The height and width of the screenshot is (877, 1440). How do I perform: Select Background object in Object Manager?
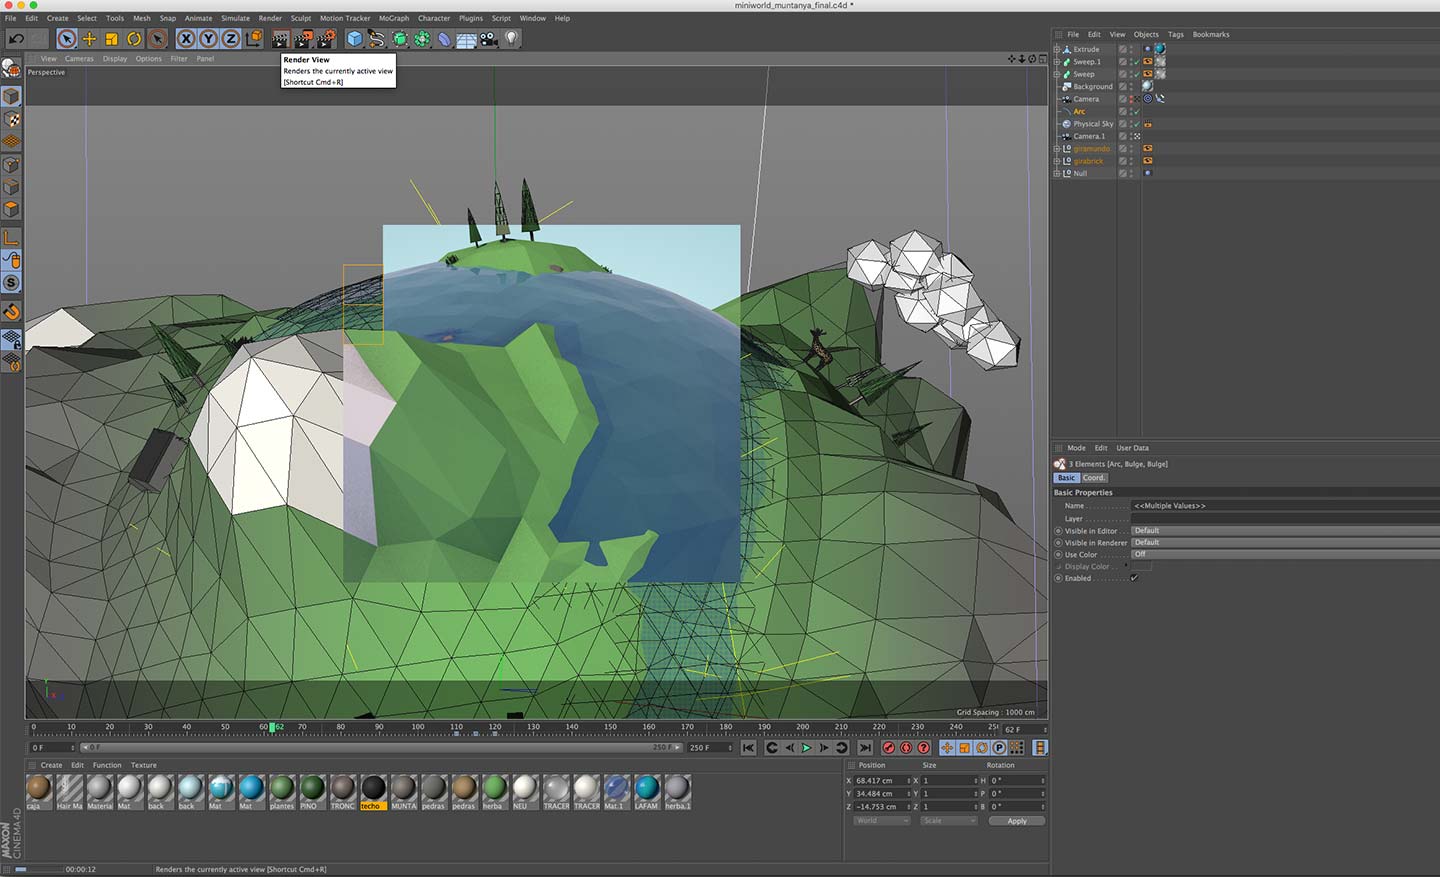coord(1093,87)
